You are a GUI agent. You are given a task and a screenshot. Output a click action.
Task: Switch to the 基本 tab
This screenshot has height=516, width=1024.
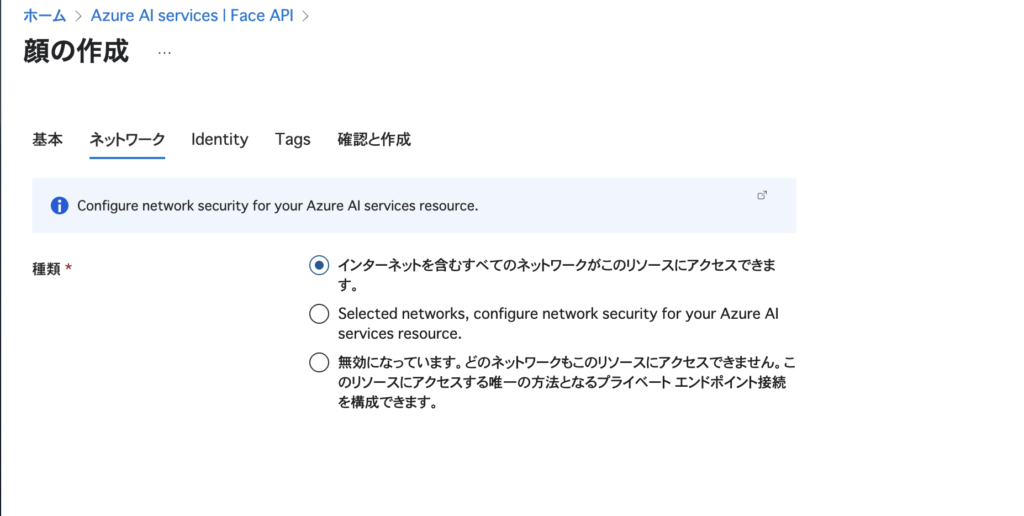[48, 139]
